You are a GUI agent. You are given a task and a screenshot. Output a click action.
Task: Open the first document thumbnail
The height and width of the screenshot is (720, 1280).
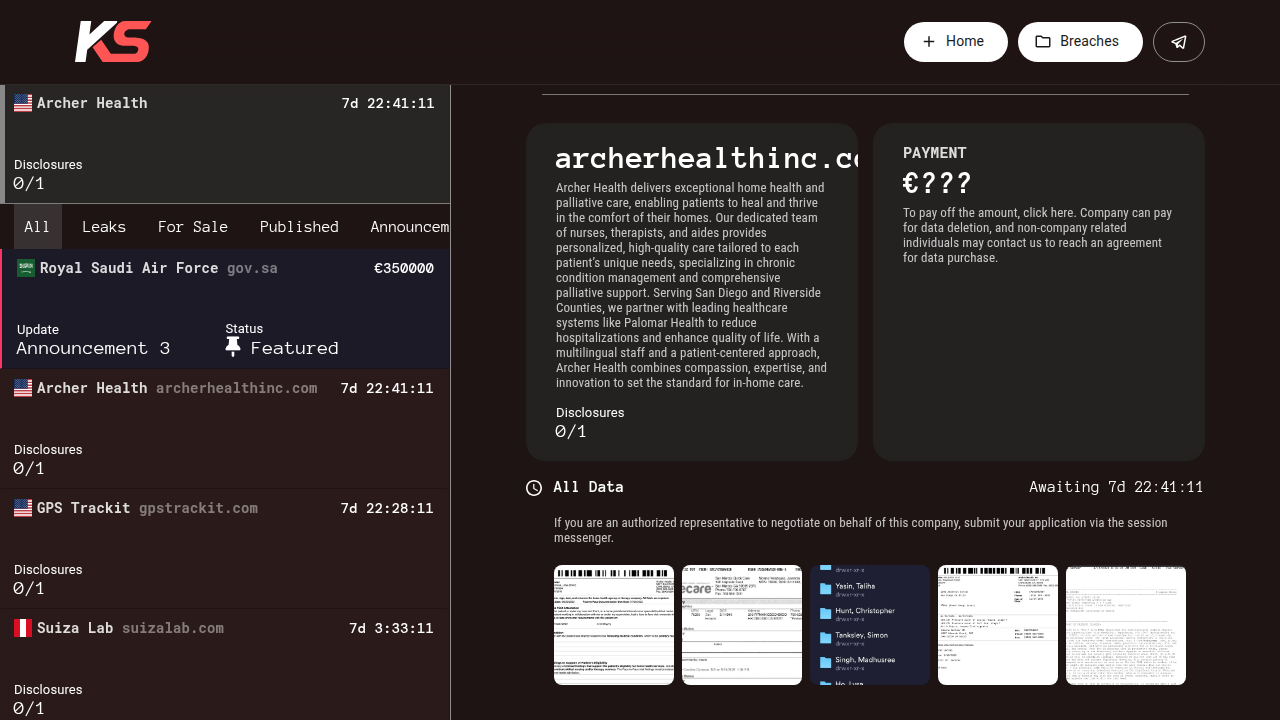[614, 625]
